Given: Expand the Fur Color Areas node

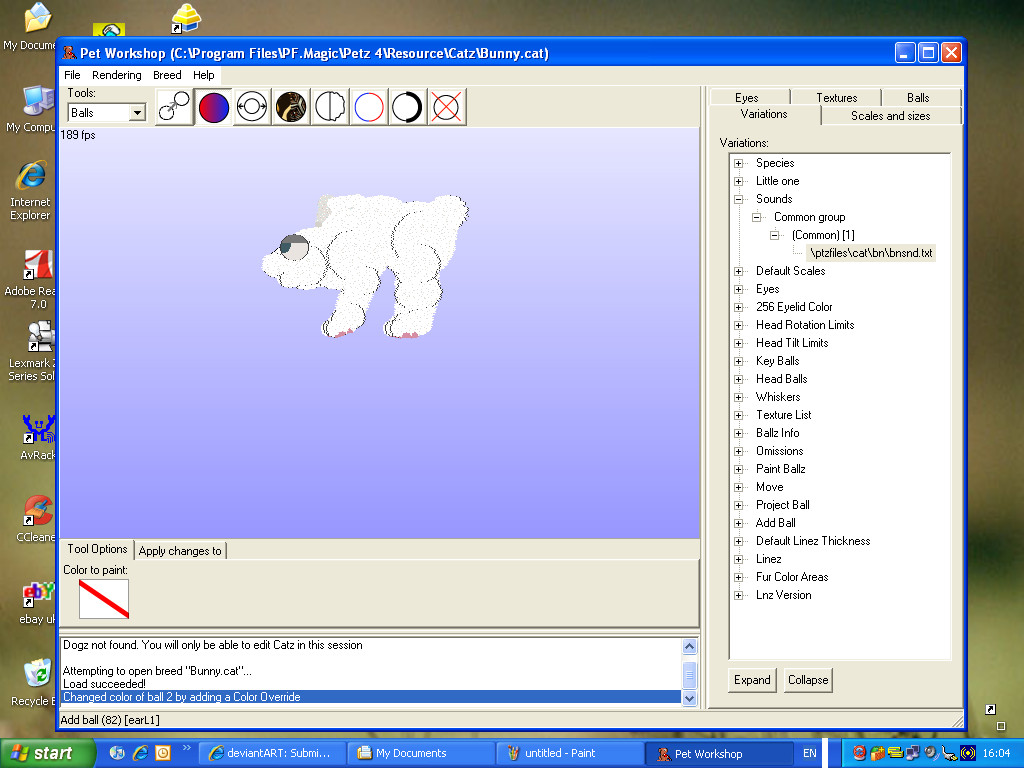Looking at the screenshot, I should [x=739, y=577].
